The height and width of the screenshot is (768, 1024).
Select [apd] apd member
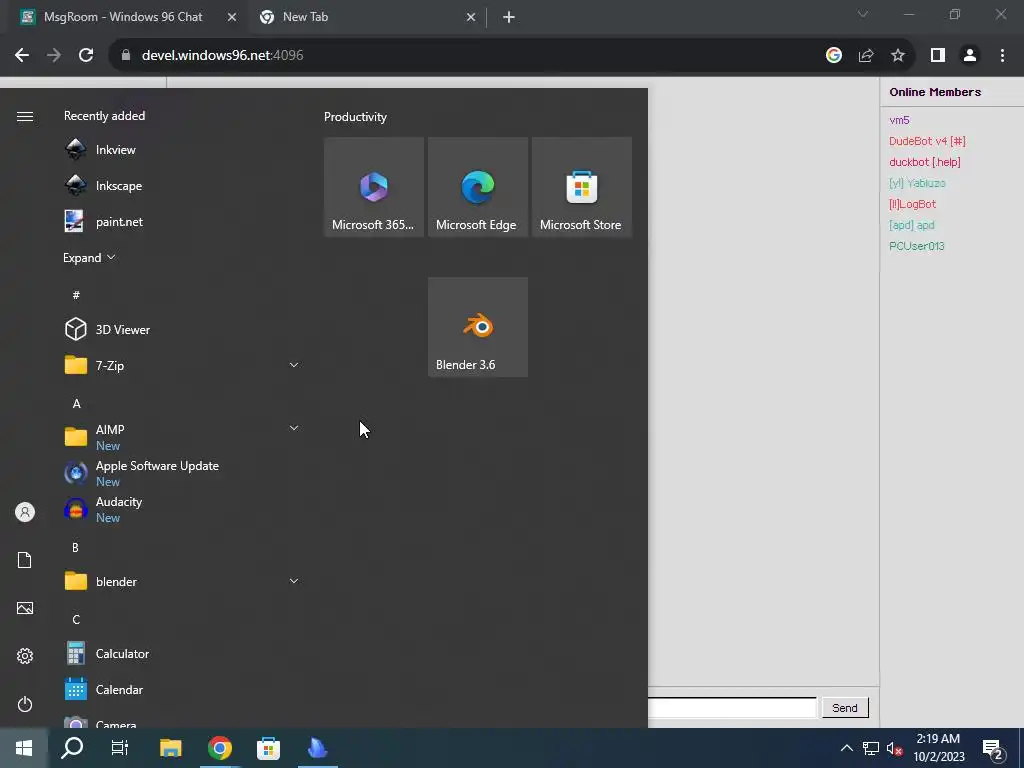tap(912, 225)
